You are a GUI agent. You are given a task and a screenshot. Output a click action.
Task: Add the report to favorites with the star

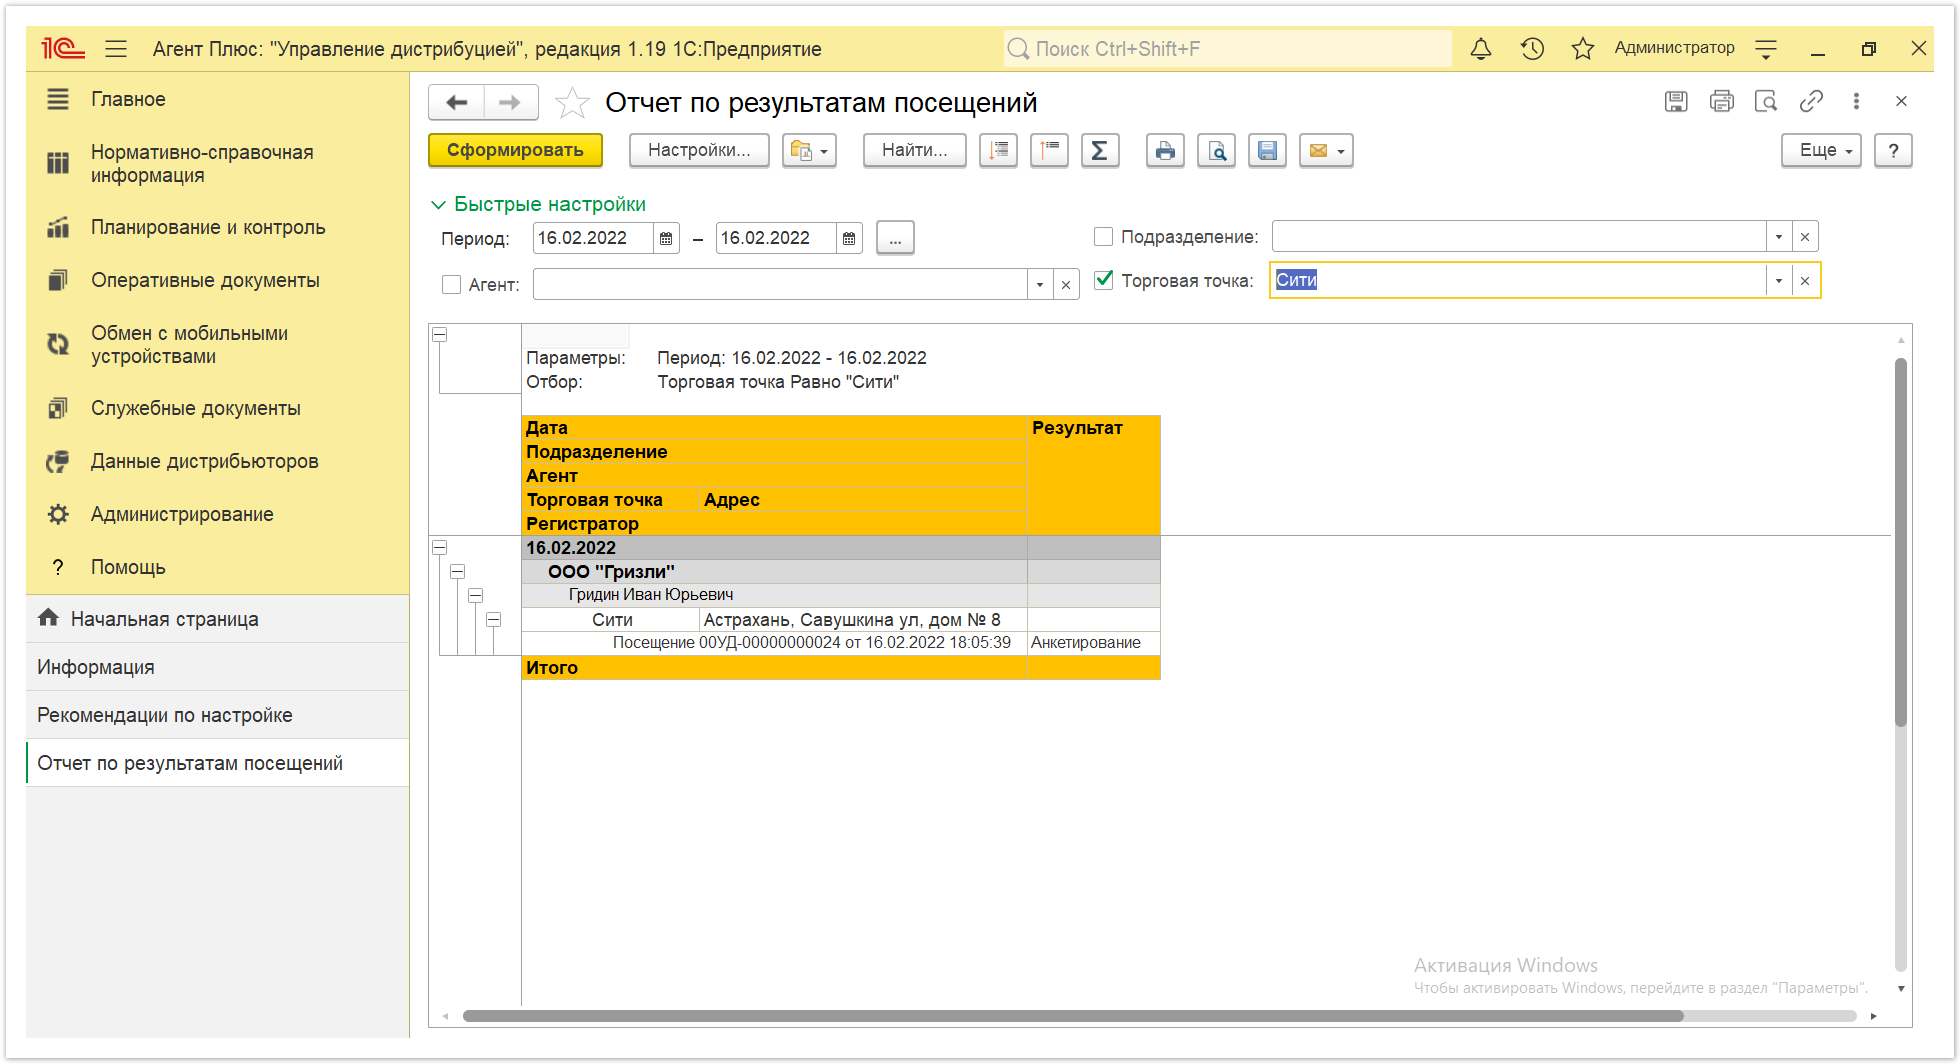point(571,102)
